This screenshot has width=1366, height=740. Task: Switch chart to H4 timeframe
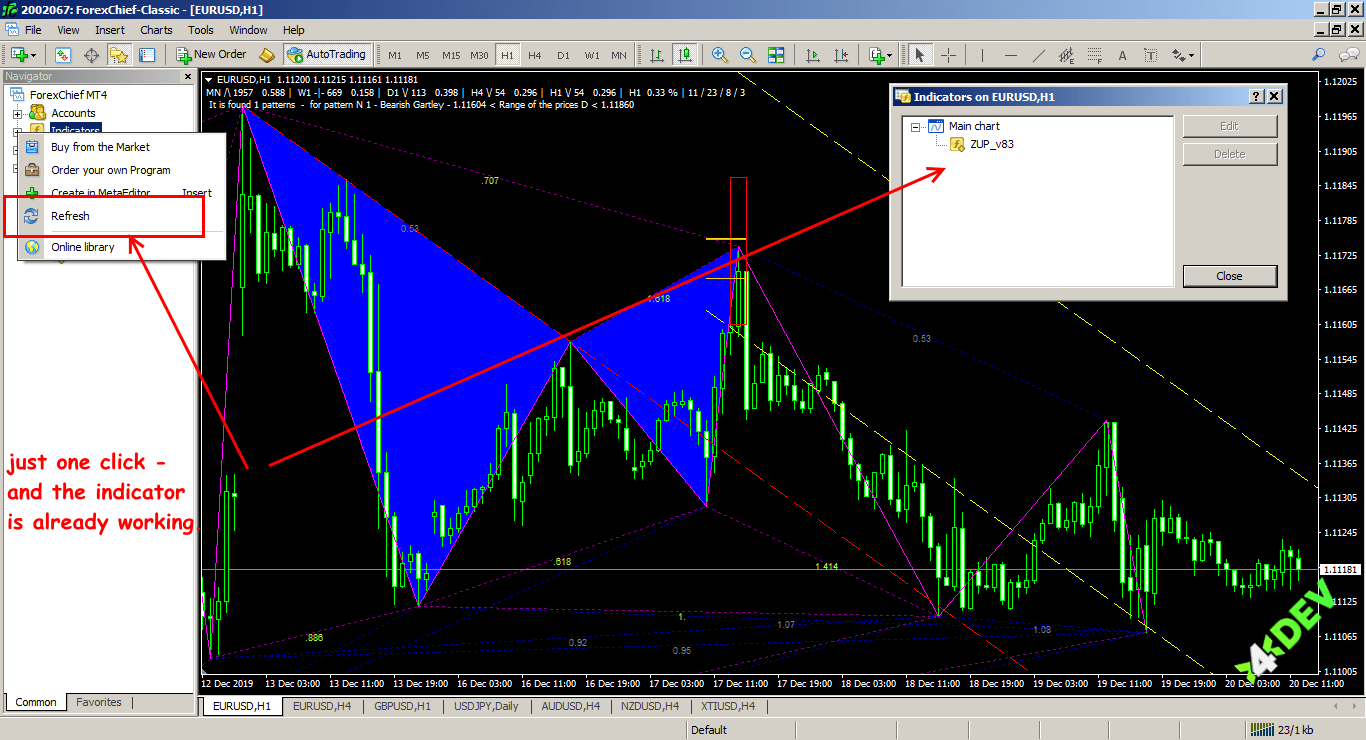[x=535, y=55]
